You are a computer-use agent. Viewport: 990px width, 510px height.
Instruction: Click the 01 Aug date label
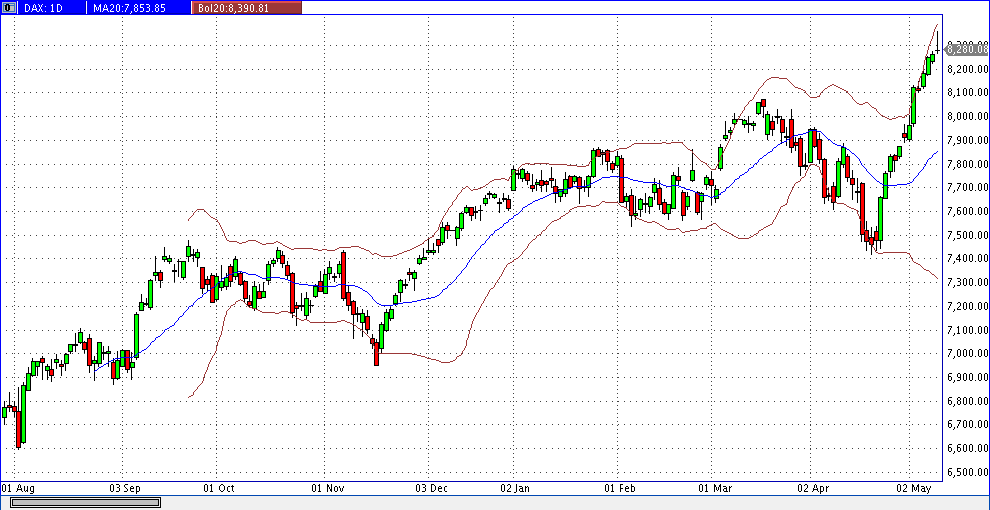coord(16,488)
